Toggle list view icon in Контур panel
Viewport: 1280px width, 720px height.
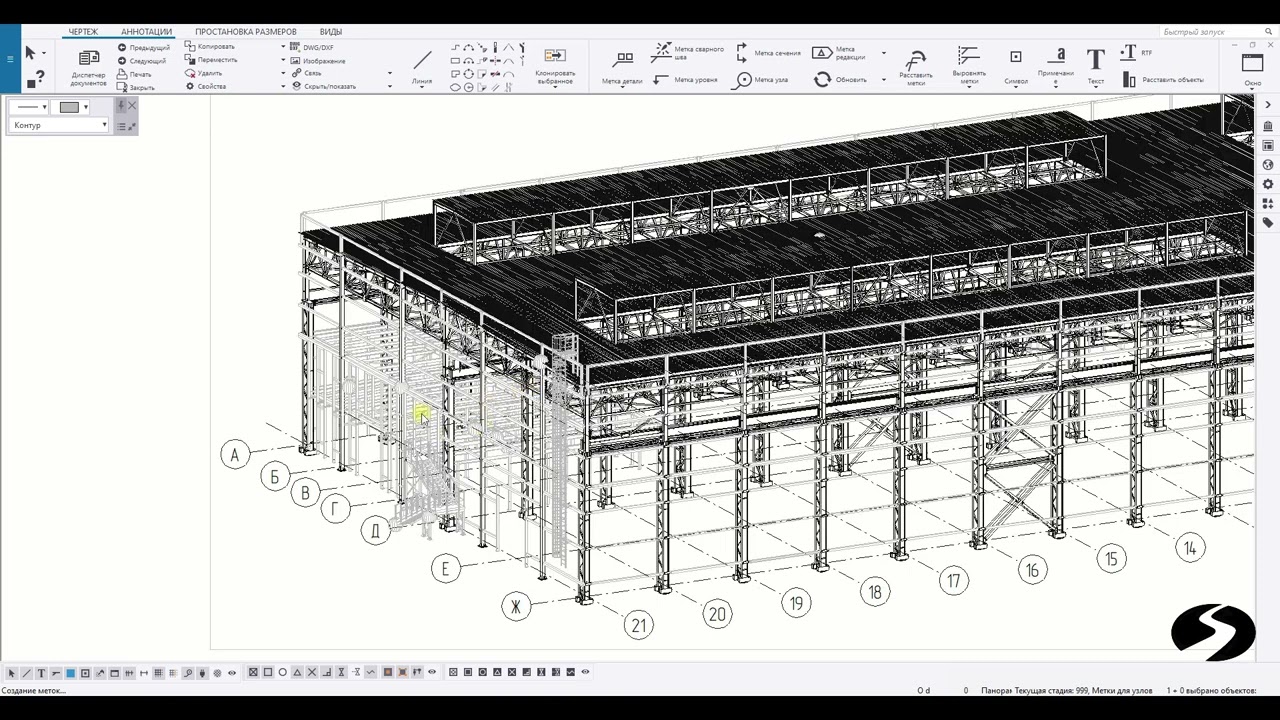121,126
